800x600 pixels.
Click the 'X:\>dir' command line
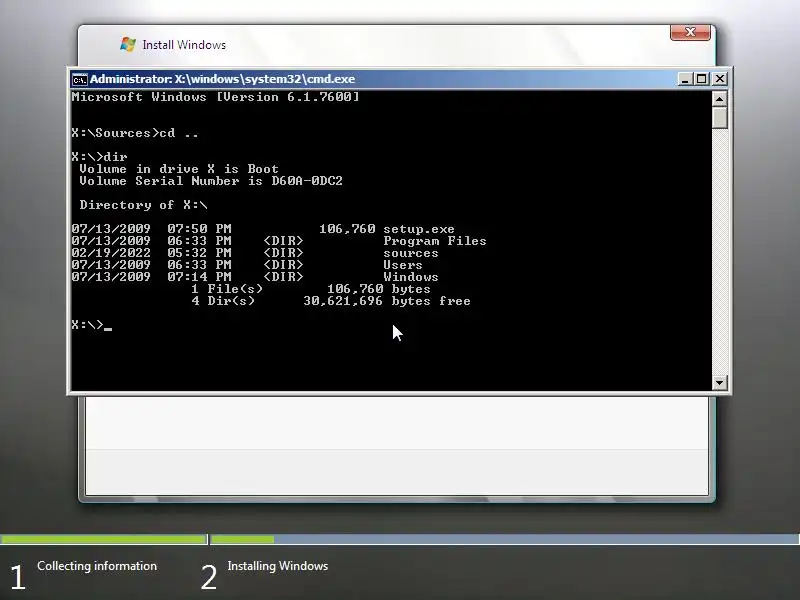[99, 157]
